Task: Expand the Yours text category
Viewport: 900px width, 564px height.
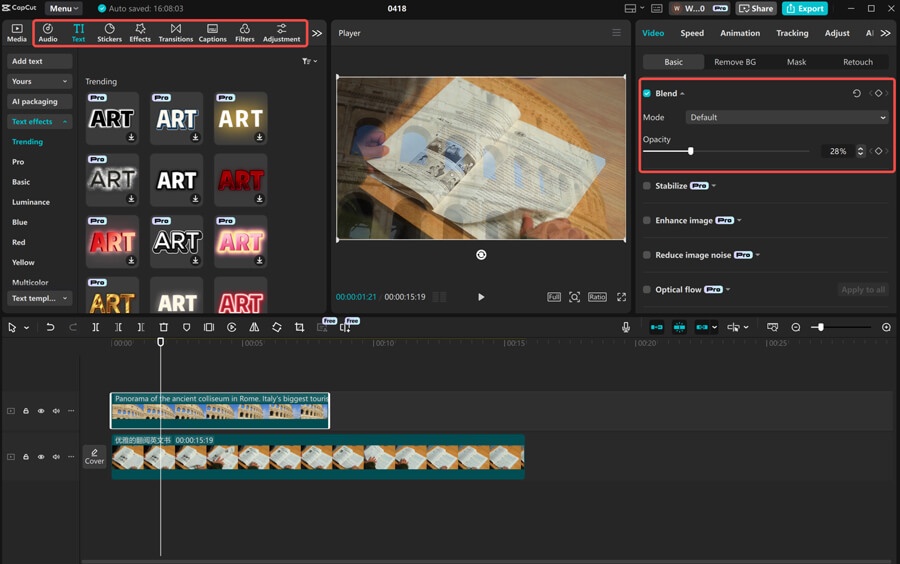Action: tap(39, 81)
